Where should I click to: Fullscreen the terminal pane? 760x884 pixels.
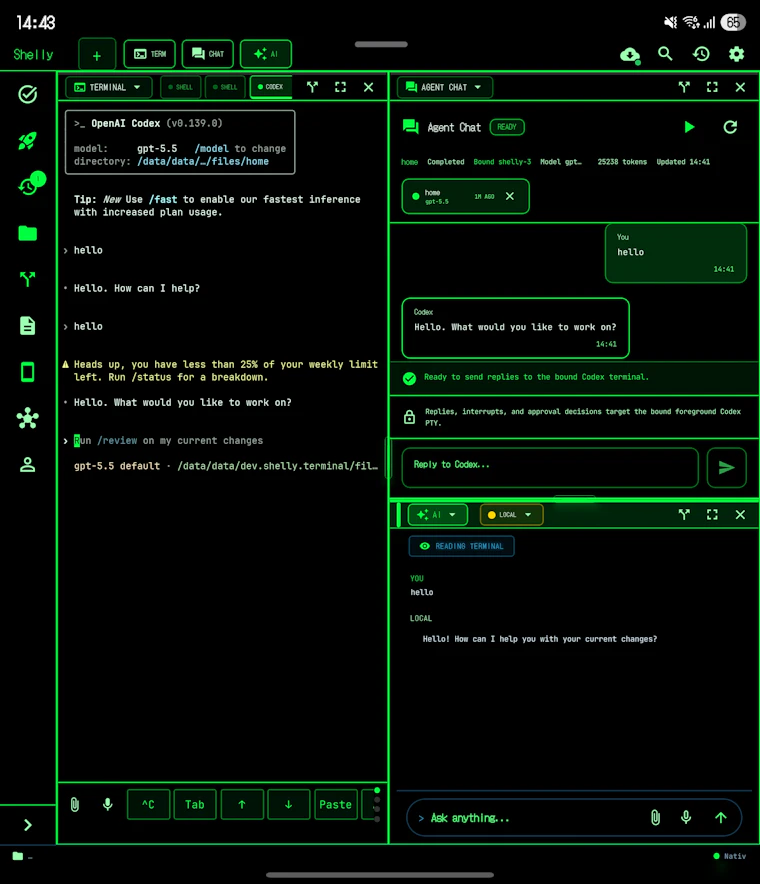coord(341,87)
